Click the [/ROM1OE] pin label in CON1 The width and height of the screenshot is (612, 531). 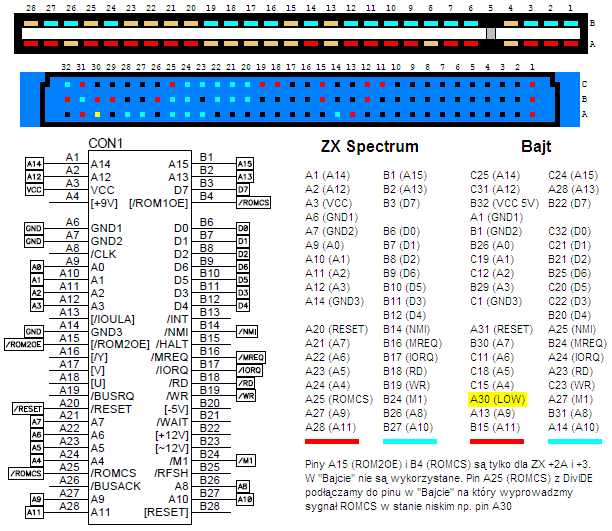(x=158, y=203)
